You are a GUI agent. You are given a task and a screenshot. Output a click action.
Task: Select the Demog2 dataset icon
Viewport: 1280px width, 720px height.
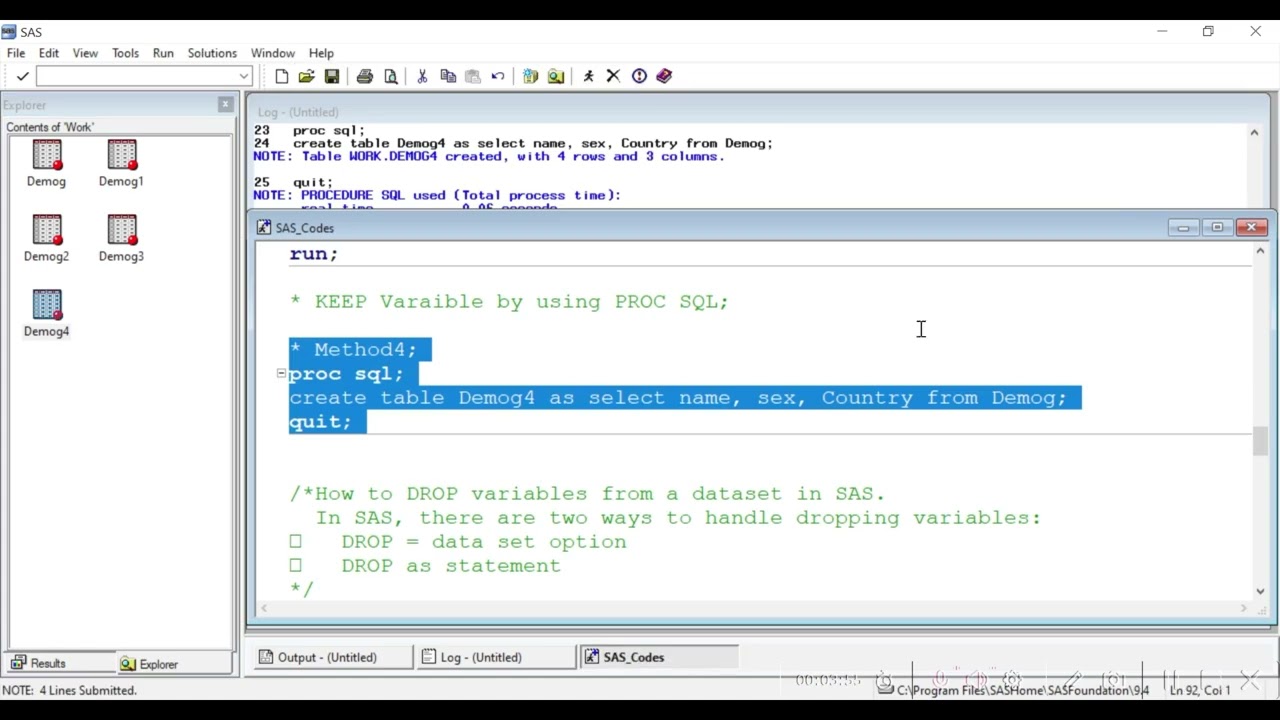pyautogui.click(x=46, y=239)
